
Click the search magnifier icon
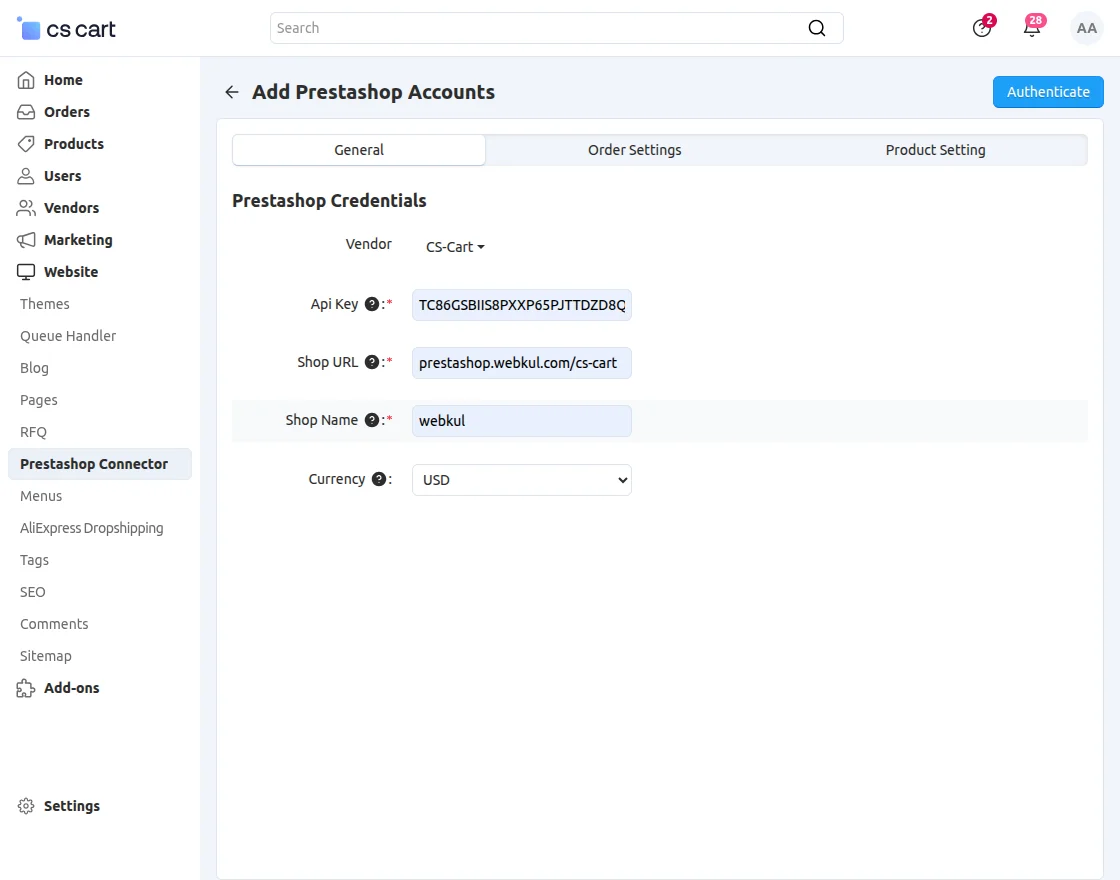pos(817,28)
